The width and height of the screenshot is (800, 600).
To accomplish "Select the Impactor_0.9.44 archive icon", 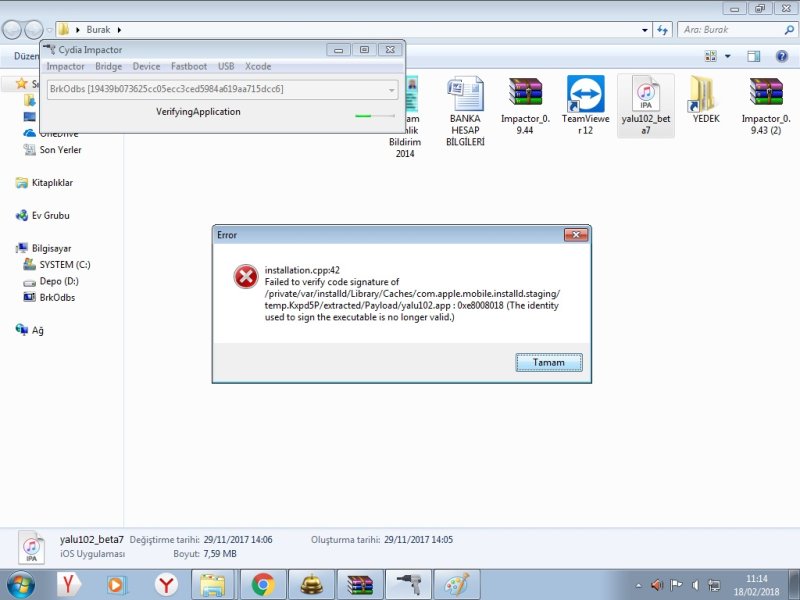I will (x=525, y=95).
